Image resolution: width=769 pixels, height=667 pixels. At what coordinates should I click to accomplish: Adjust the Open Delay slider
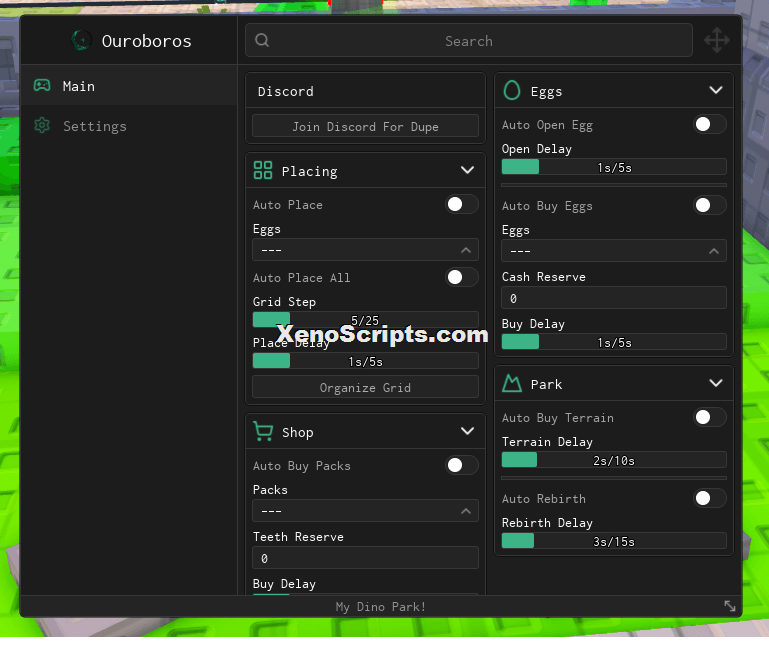tap(614, 167)
